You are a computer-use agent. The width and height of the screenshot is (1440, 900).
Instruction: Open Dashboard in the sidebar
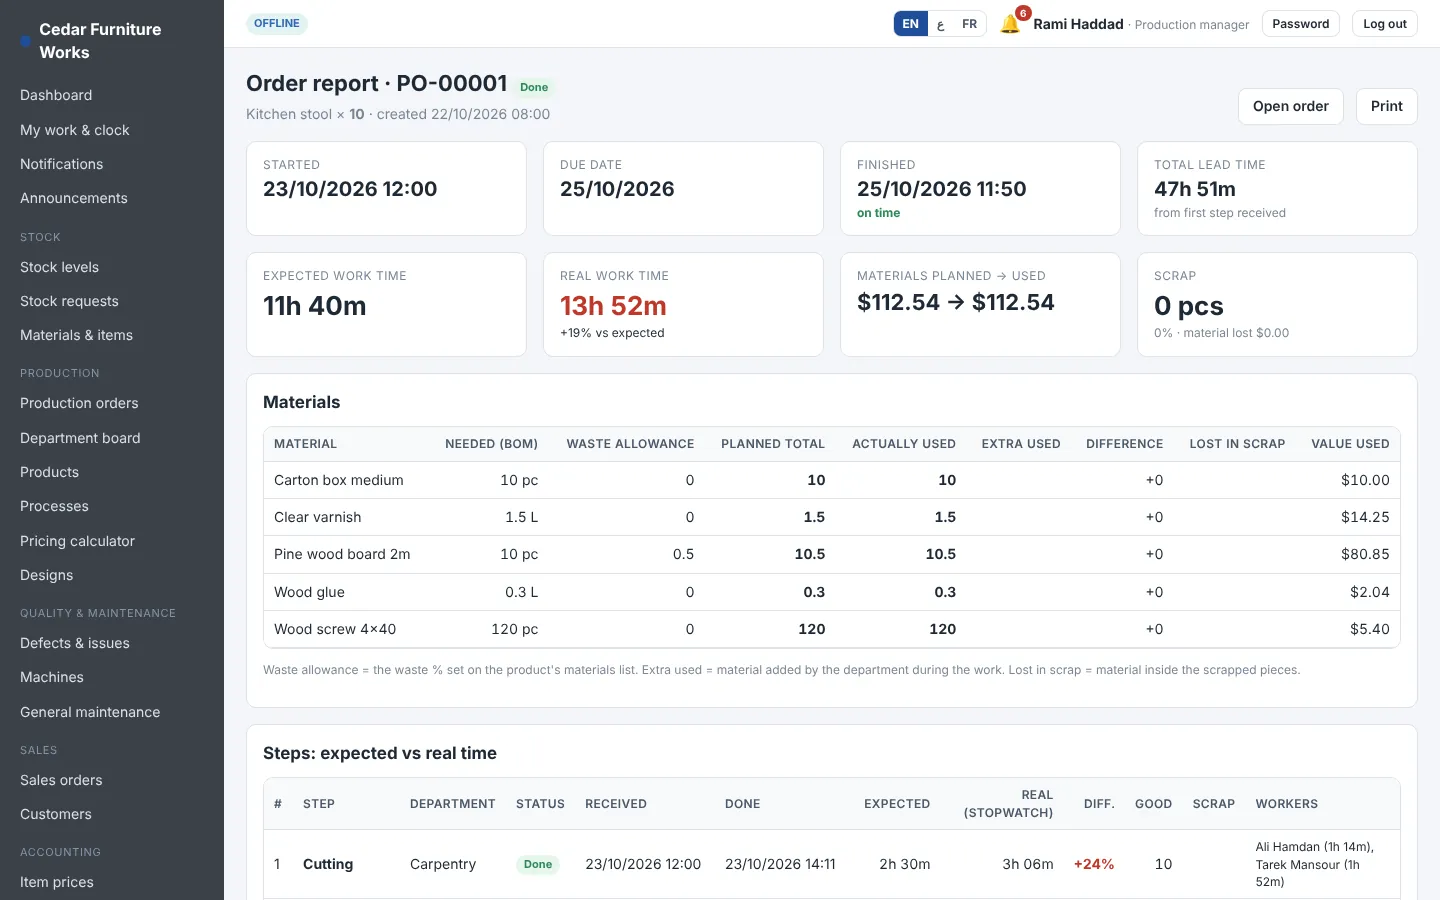[x=56, y=95]
